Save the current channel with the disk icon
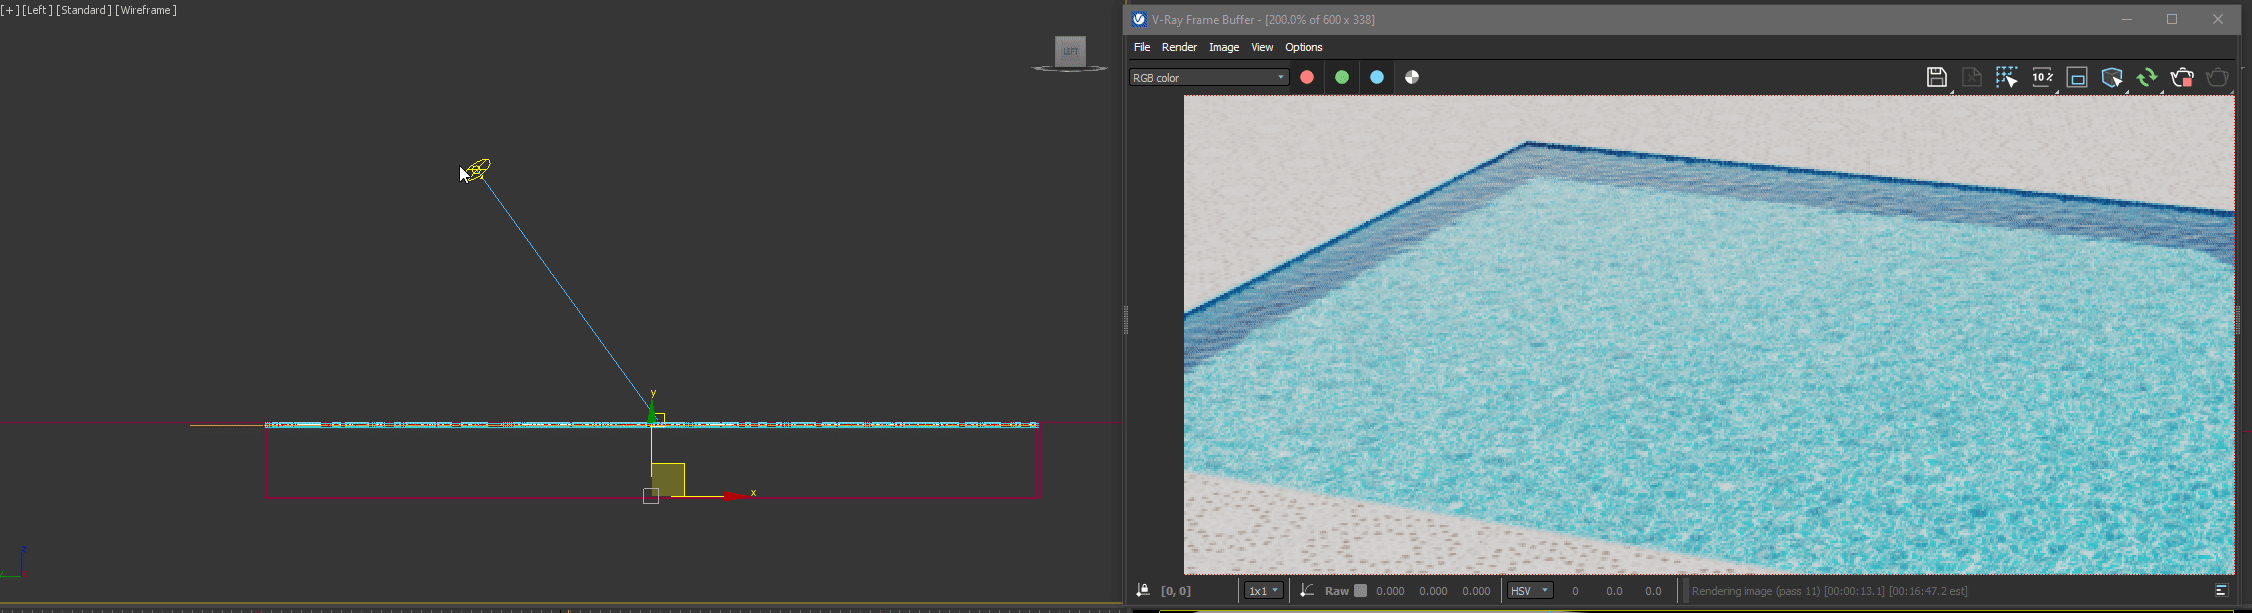2252x613 pixels. pos(1936,77)
